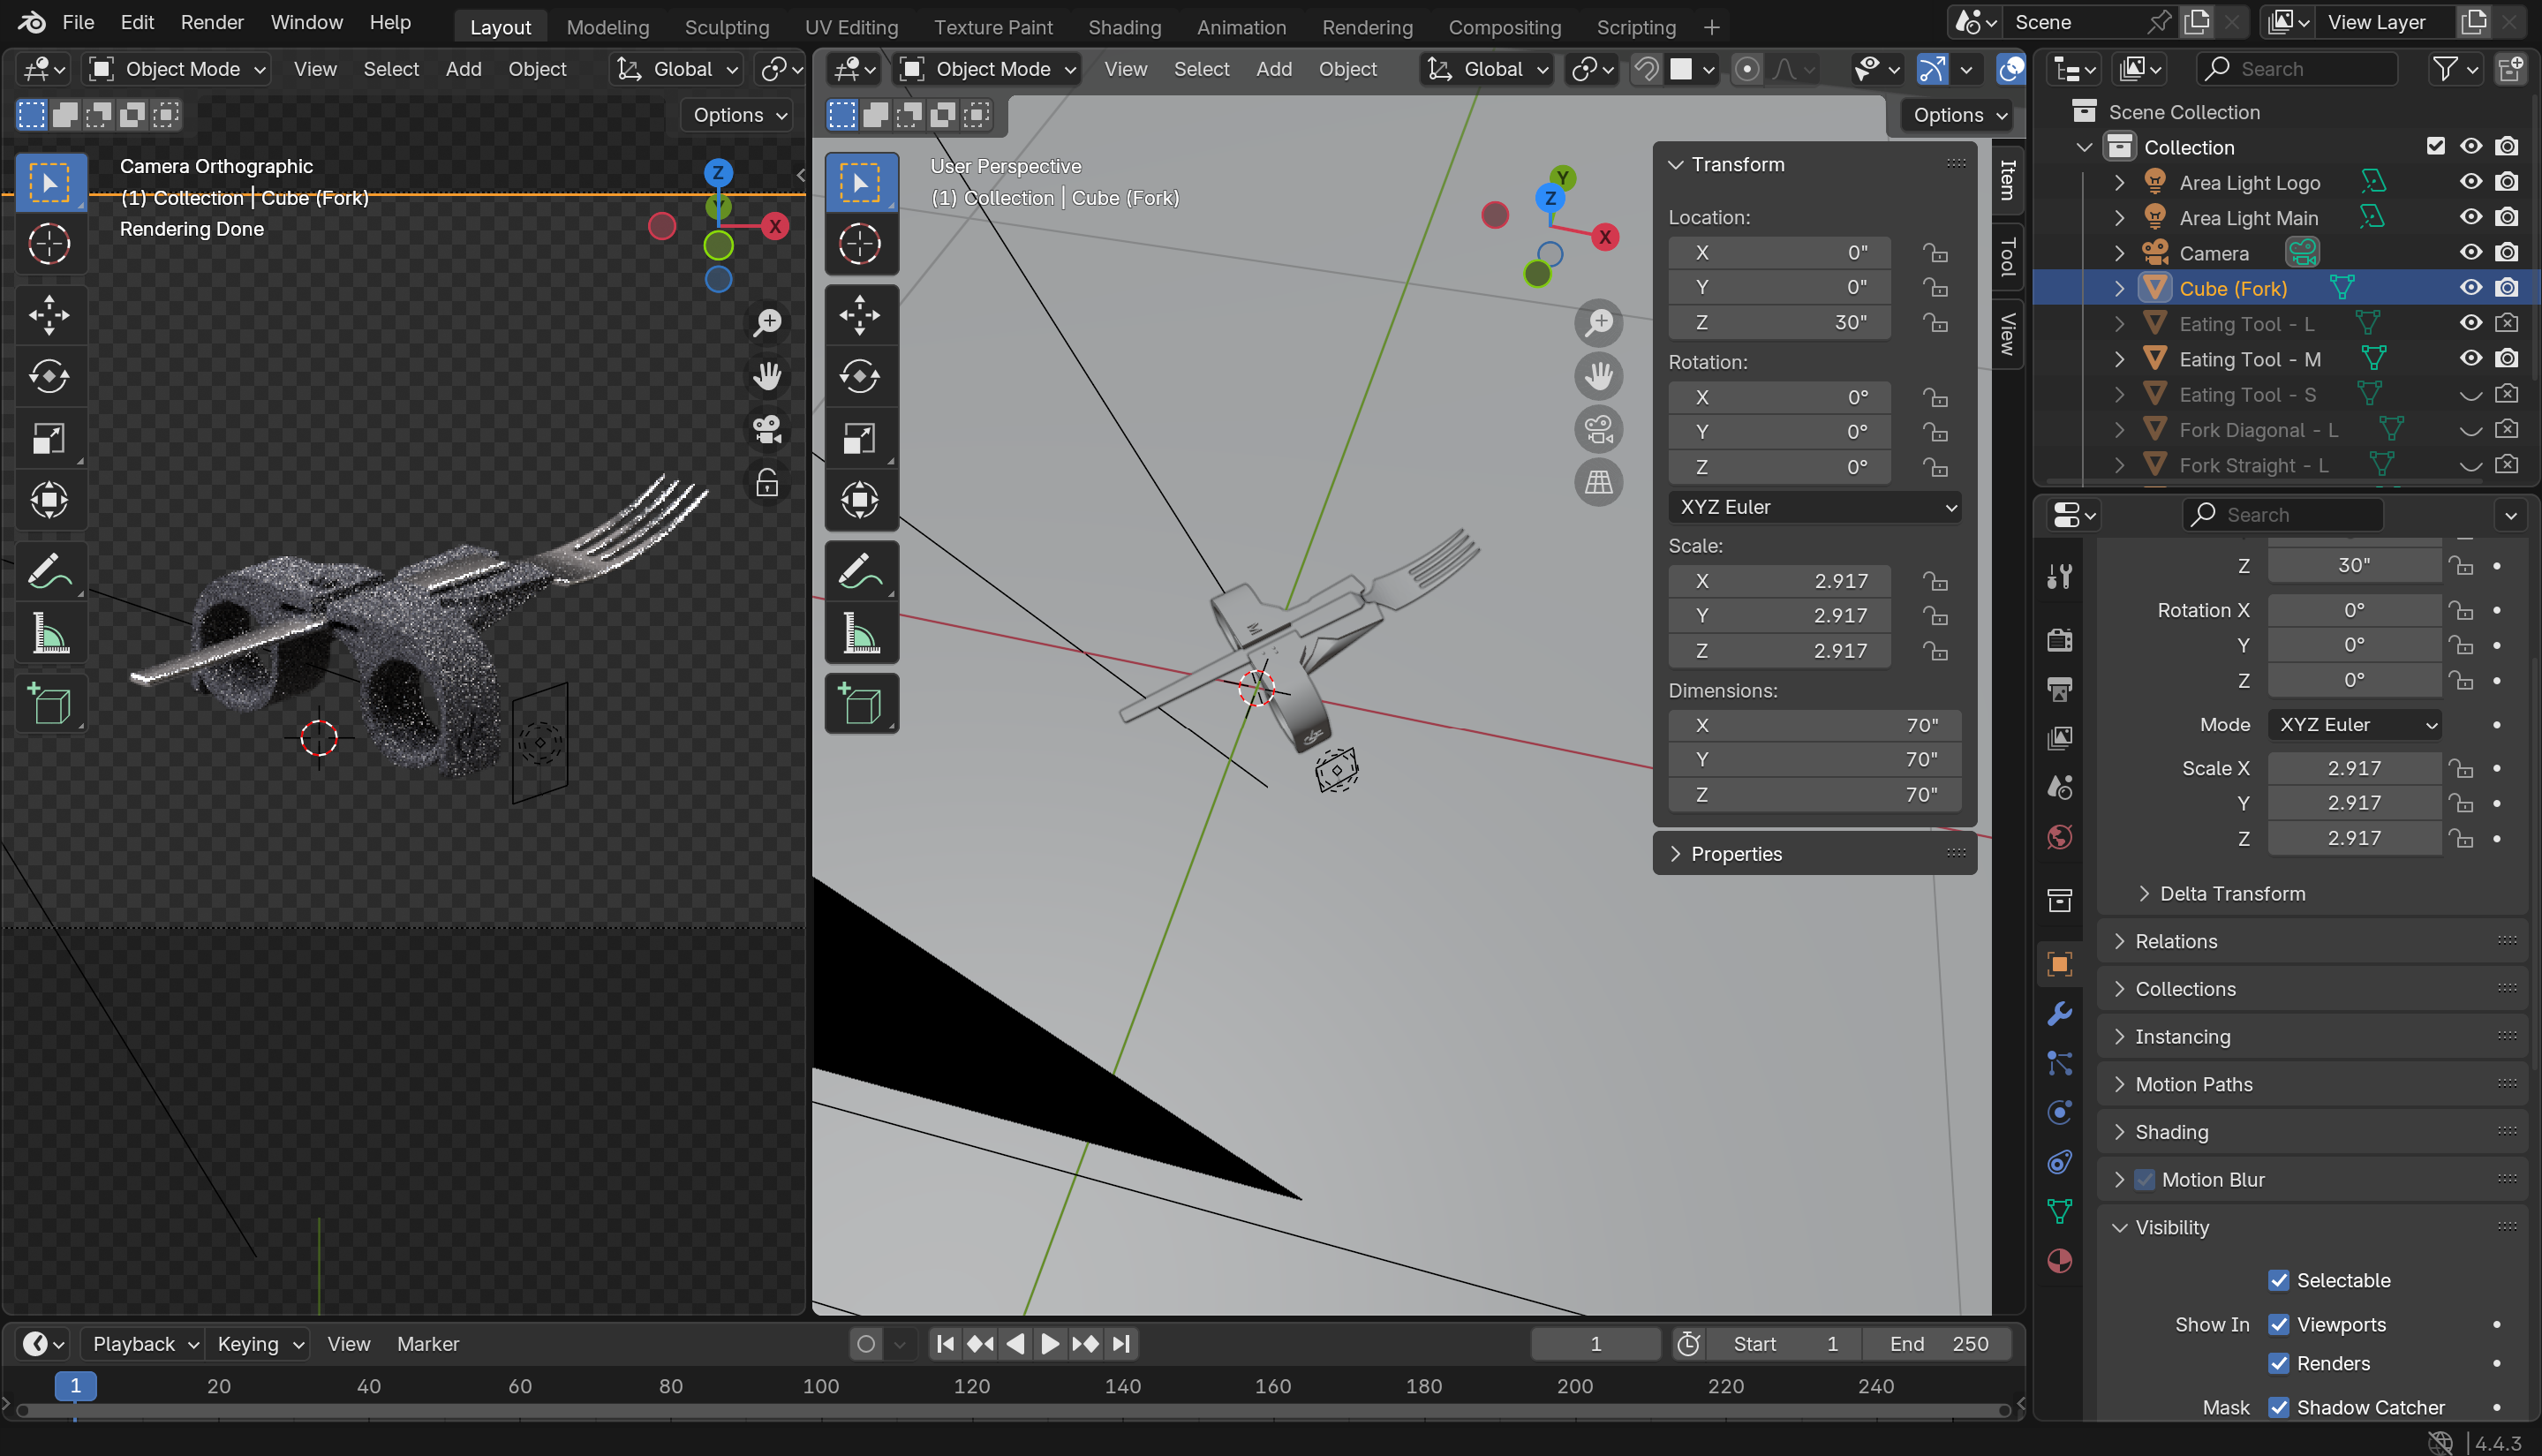The width and height of the screenshot is (2542, 1456).
Task: Select the Move tool in right viewport
Action: coord(860,316)
